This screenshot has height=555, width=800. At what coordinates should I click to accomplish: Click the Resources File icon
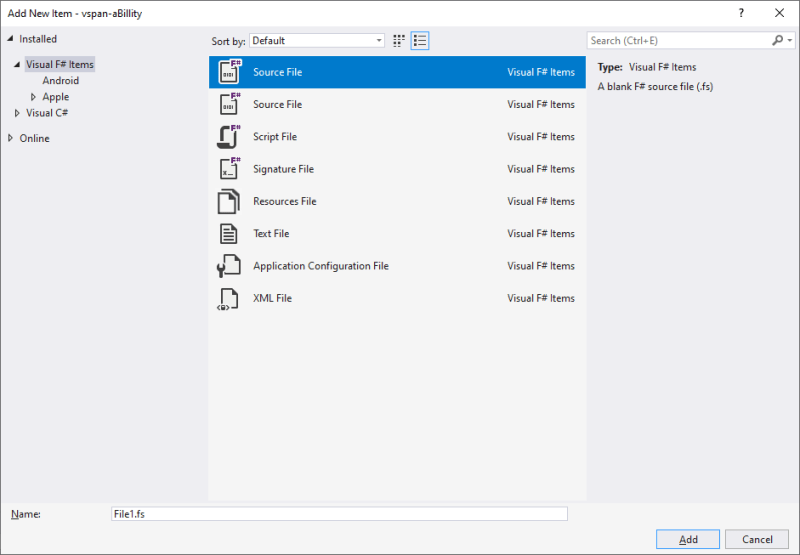[x=228, y=201]
